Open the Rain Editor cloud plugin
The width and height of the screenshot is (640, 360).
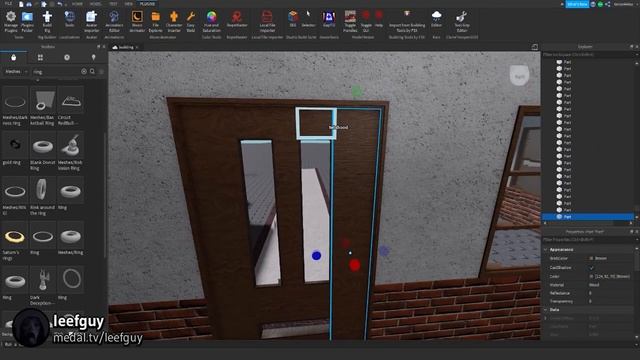[436, 19]
